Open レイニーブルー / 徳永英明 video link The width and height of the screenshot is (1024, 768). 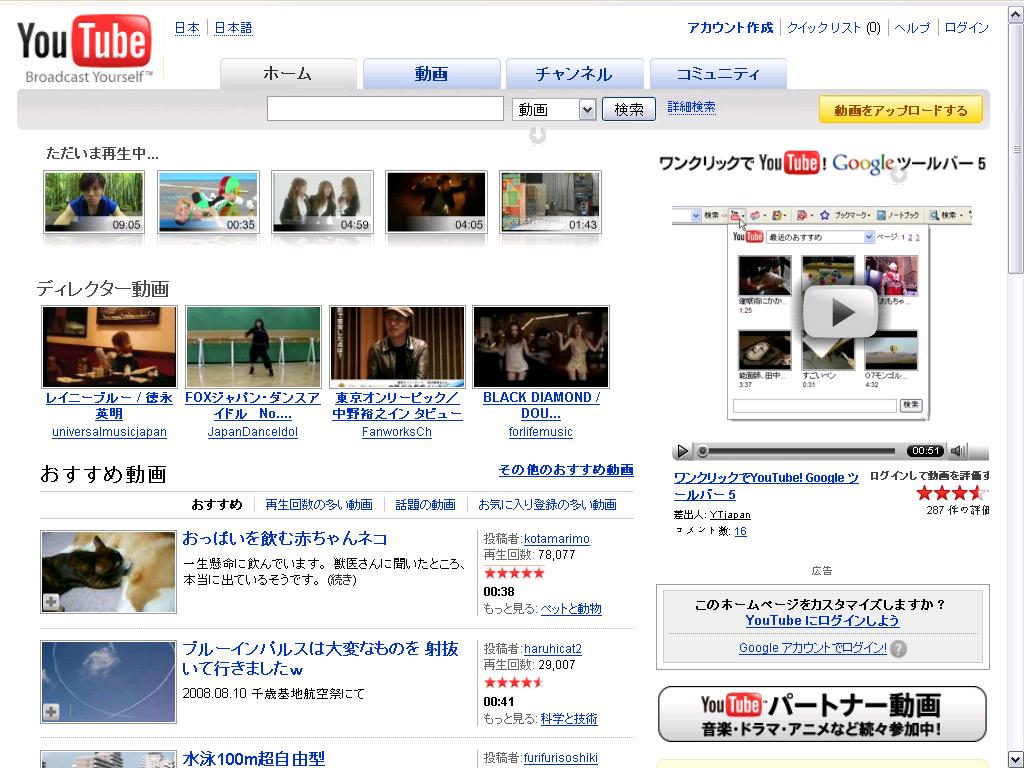(x=109, y=406)
